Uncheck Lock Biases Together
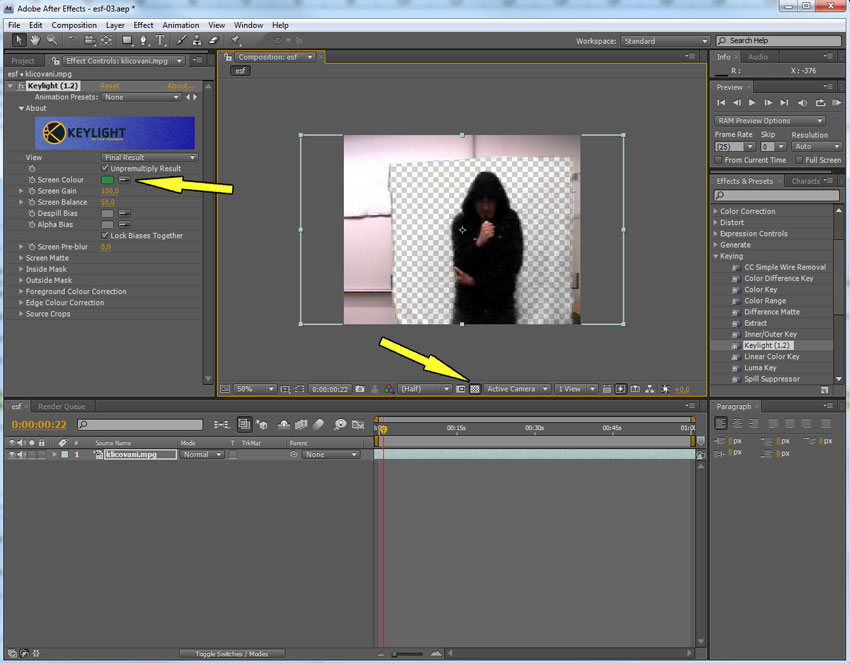Screen dimensions: 850x663 [x=105, y=235]
